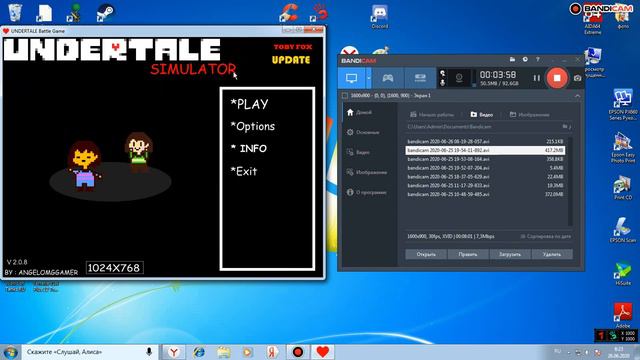640x360 pixels.
Task: Click the Delete button in Bandicam
Action: 552,254
